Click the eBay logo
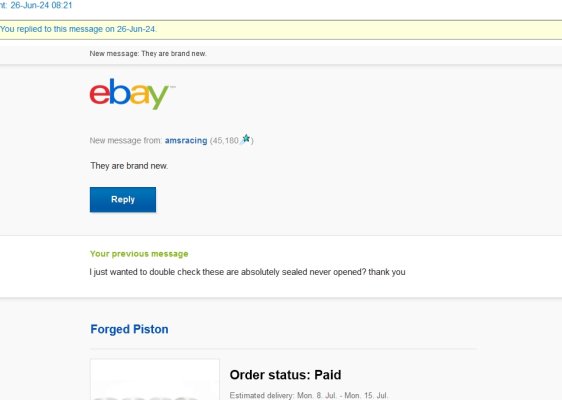The image size is (562, 400). pos(132,94)
